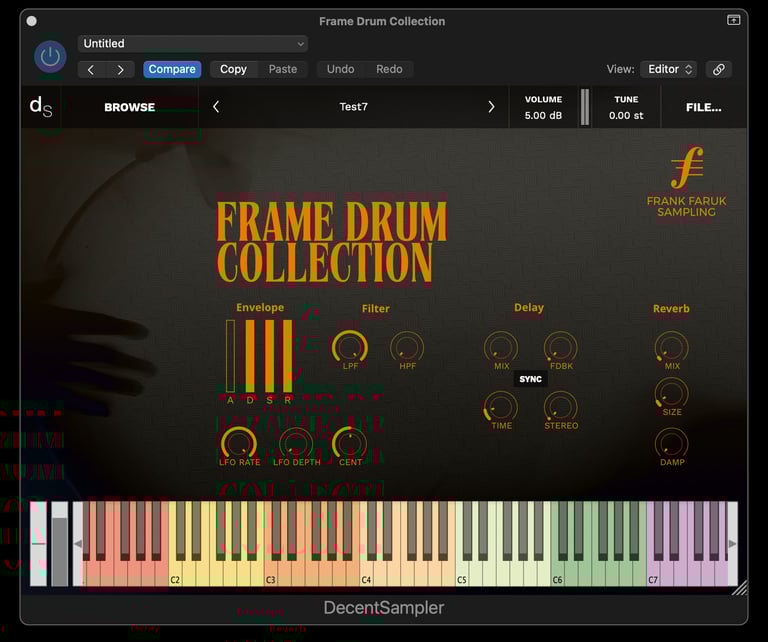The image size is (768, 642).
Task: Click the LPF filter knob
Action: point(350,347)
